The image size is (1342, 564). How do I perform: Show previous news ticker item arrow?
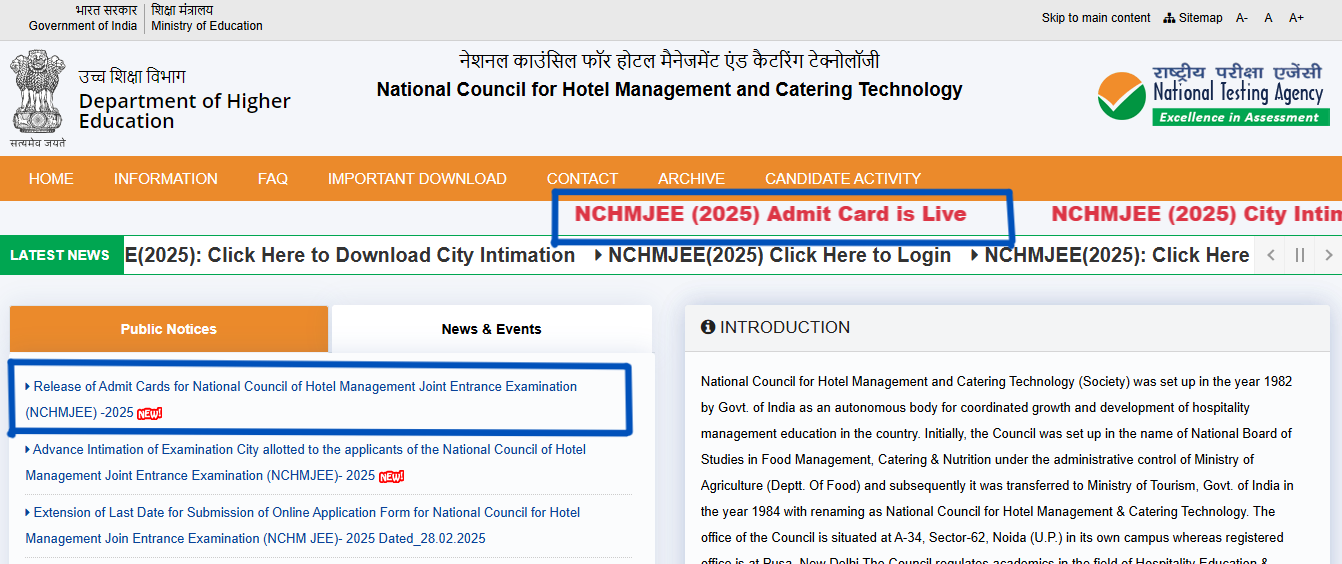(x=1271, y=255)
